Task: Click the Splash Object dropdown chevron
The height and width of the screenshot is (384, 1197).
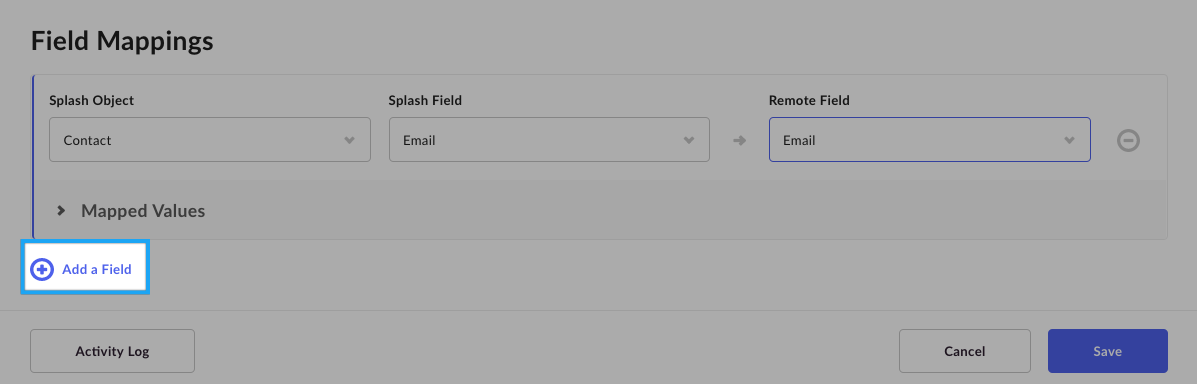Action: click(350, 140)
